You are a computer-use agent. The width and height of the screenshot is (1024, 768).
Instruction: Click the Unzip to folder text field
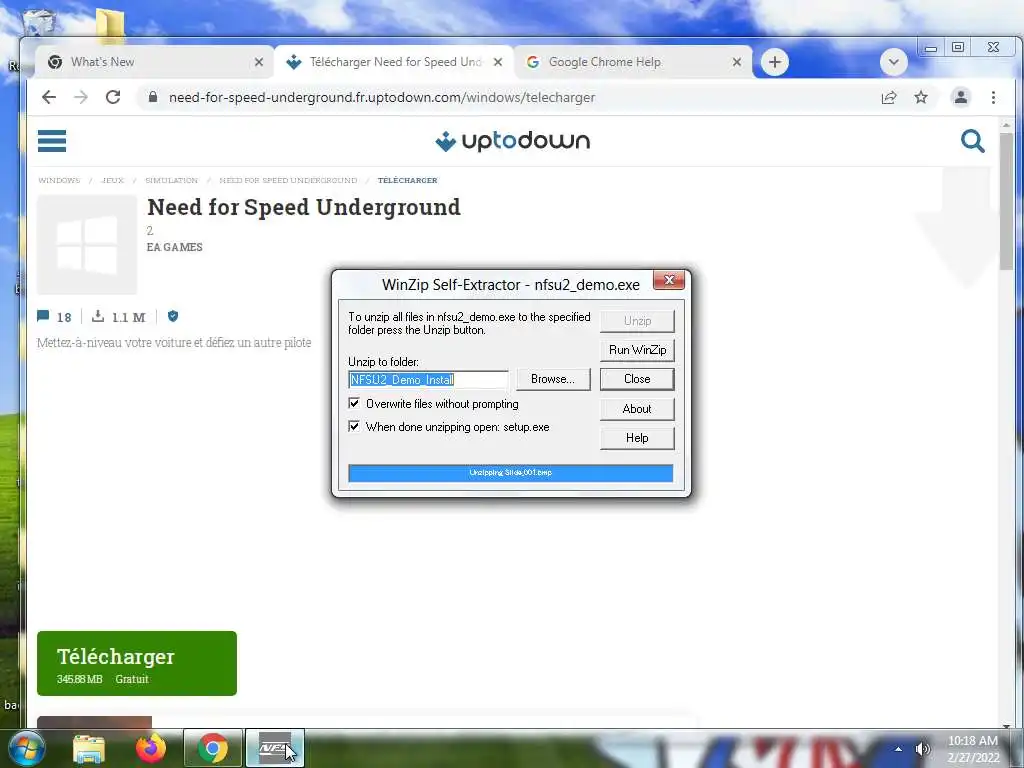tap(428, 379)
